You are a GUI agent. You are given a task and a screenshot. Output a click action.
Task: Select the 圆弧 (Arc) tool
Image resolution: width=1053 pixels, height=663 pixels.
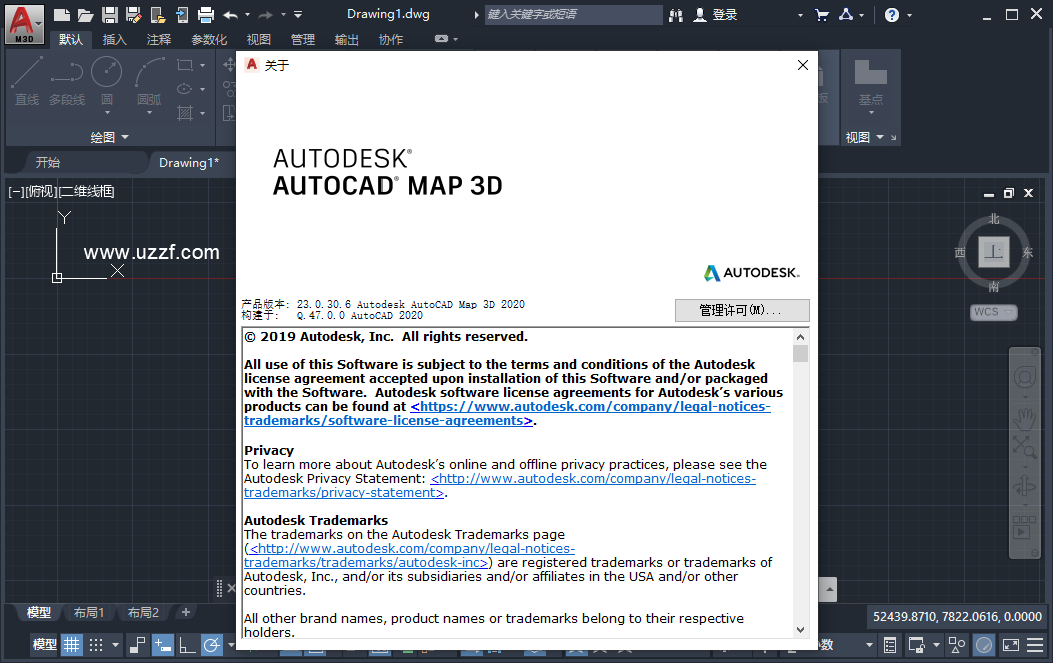coord(148,80)
